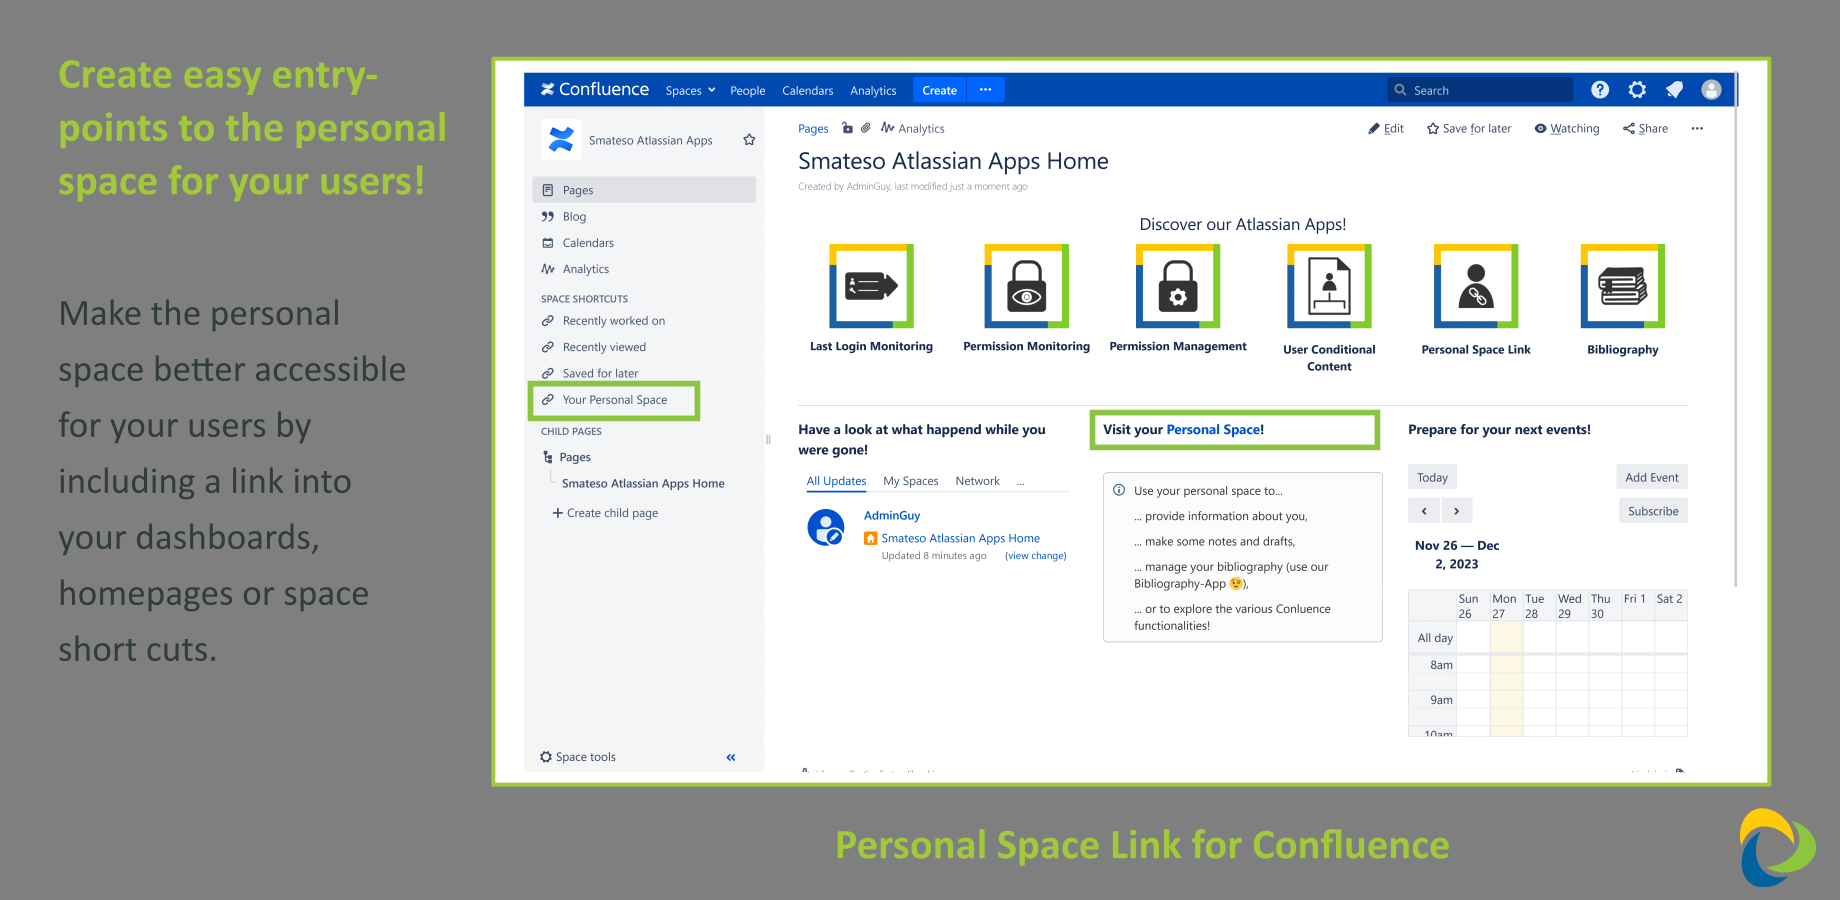
Task: Click the calendar Subscribe button
Action: click(1653, 511)
